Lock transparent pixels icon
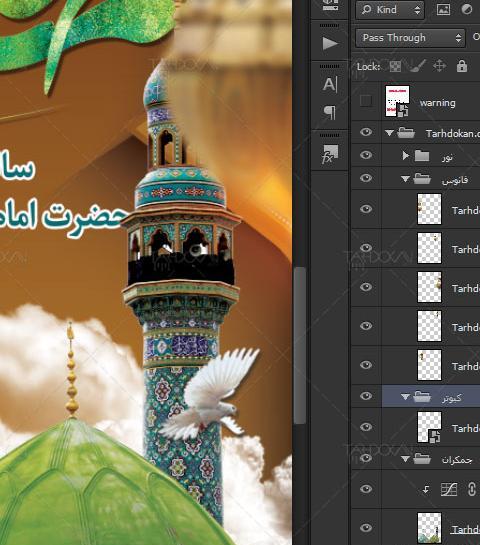The image size is (480, 545). [x=395, y=66]
